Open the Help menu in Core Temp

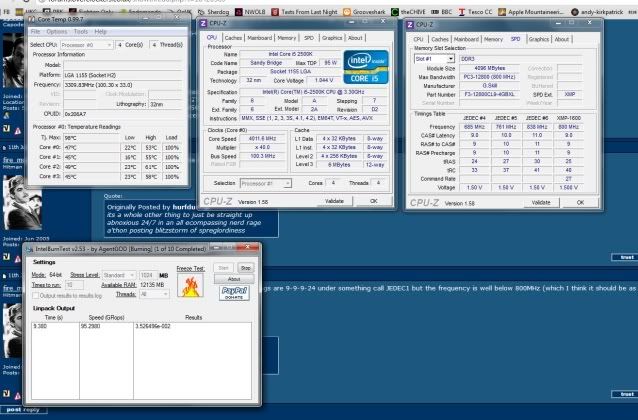[100, 32]
